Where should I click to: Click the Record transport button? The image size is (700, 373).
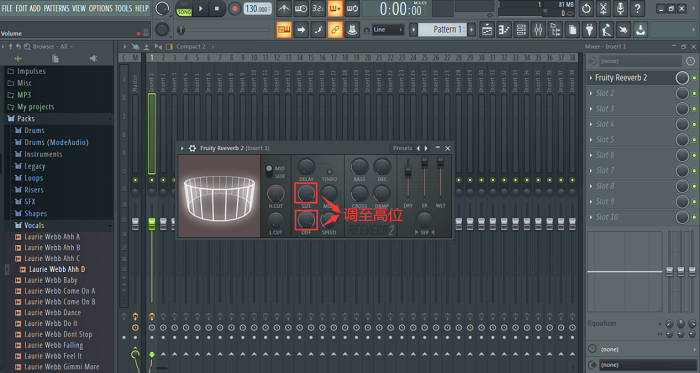pyautogui.click(x=234, y=8)
